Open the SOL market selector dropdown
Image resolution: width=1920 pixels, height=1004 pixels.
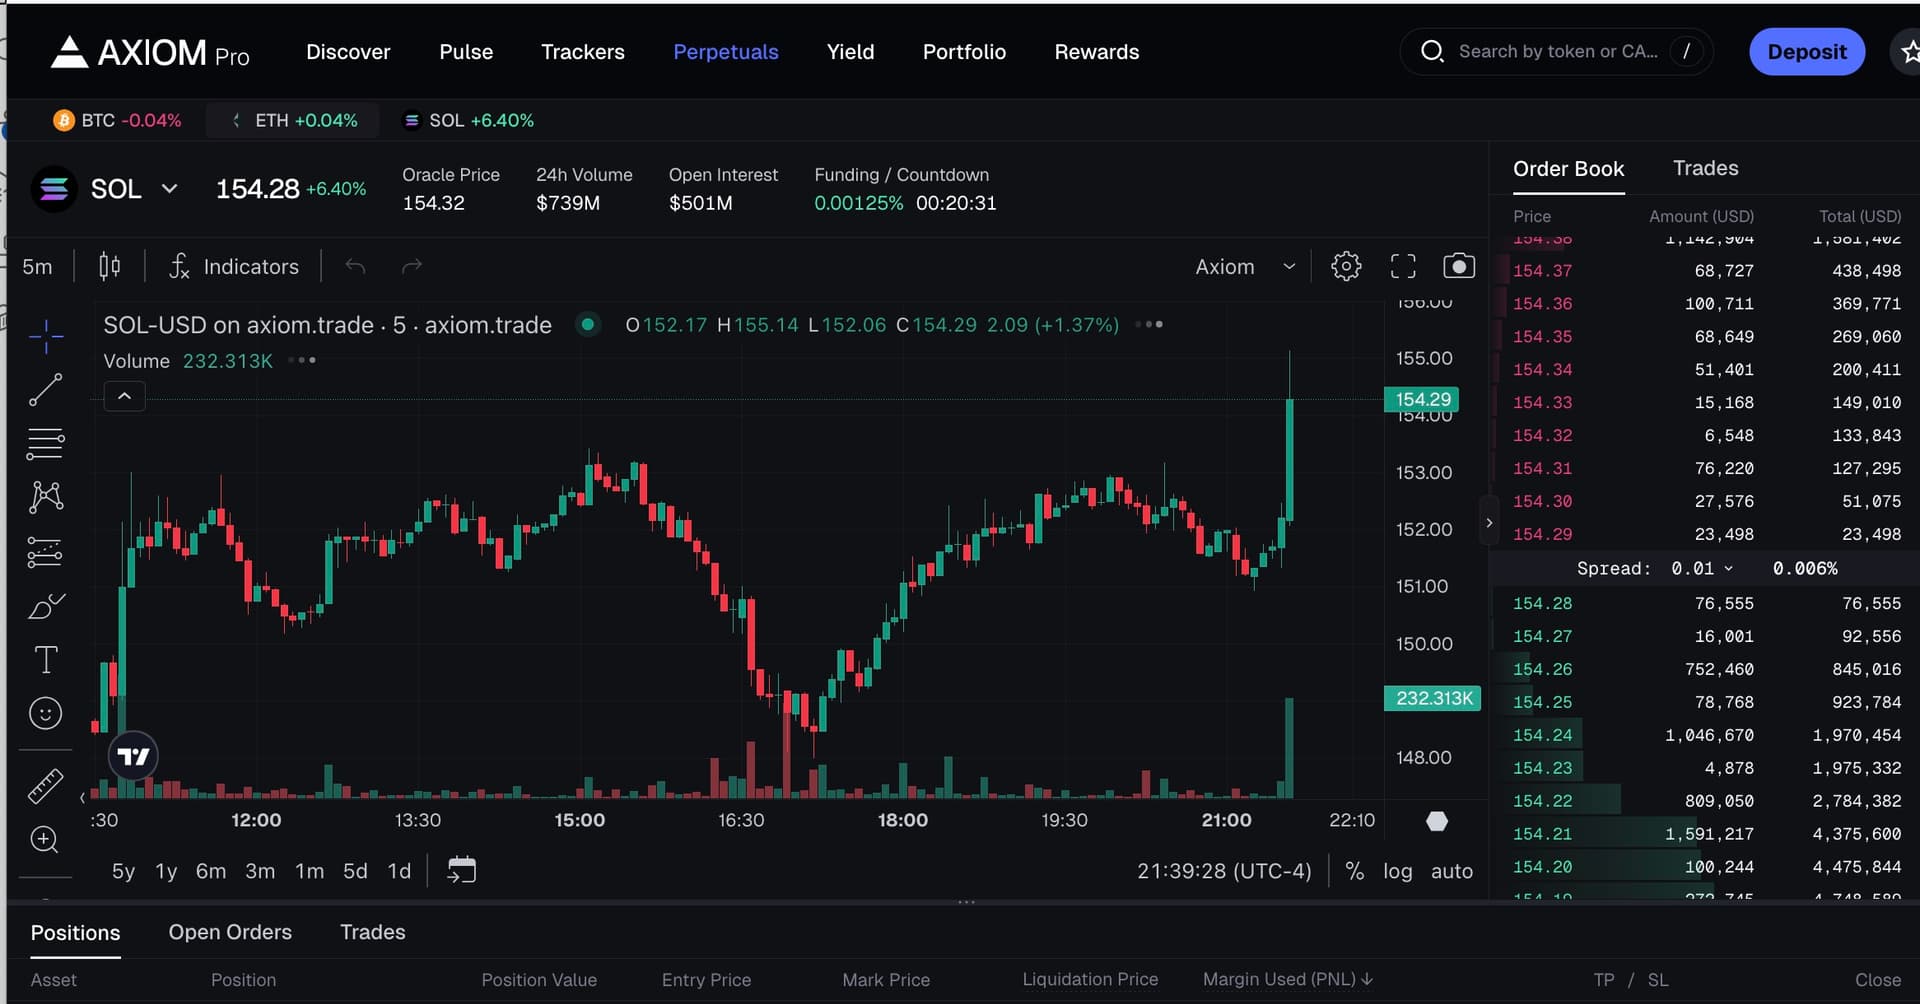point(135,189)
